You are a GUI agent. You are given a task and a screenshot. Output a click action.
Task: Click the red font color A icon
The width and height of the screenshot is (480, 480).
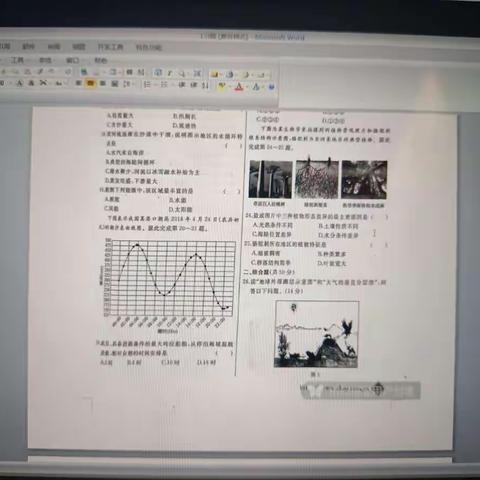pyautogui.click(x=239, y=87)
